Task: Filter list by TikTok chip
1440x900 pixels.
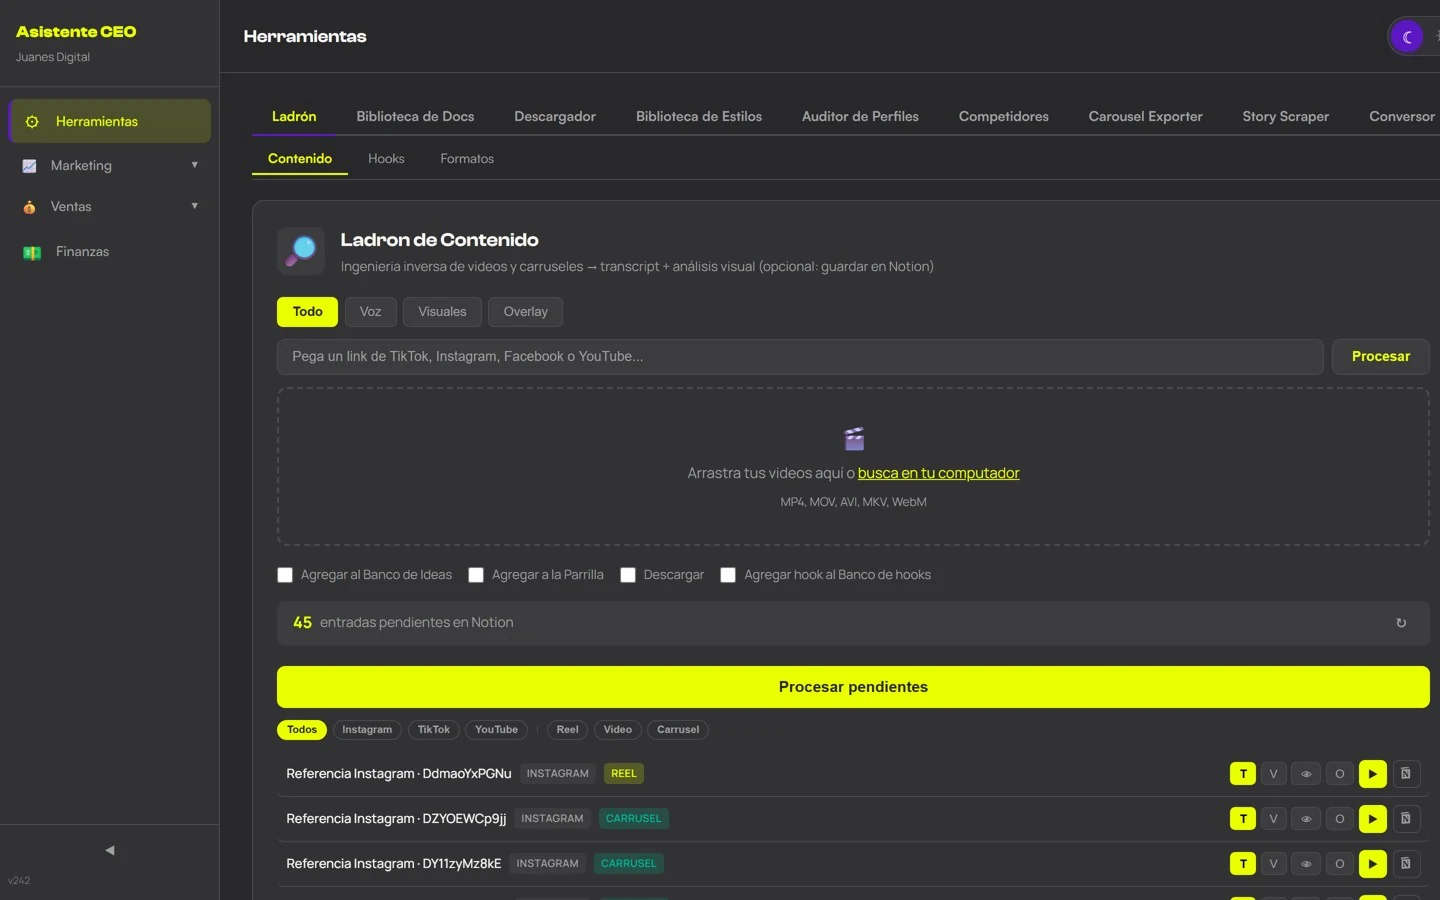Action: tap(433, 730)
